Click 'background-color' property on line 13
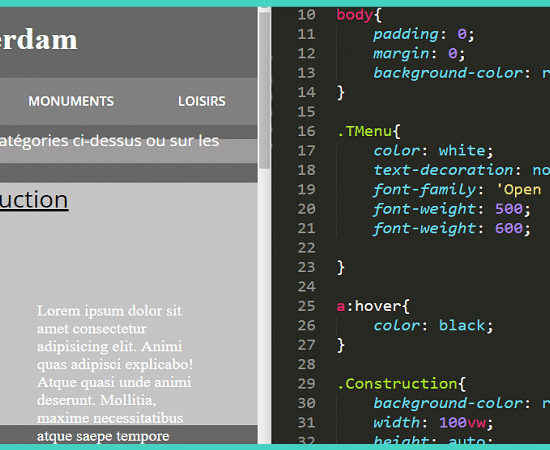 (x=448, y=73)
